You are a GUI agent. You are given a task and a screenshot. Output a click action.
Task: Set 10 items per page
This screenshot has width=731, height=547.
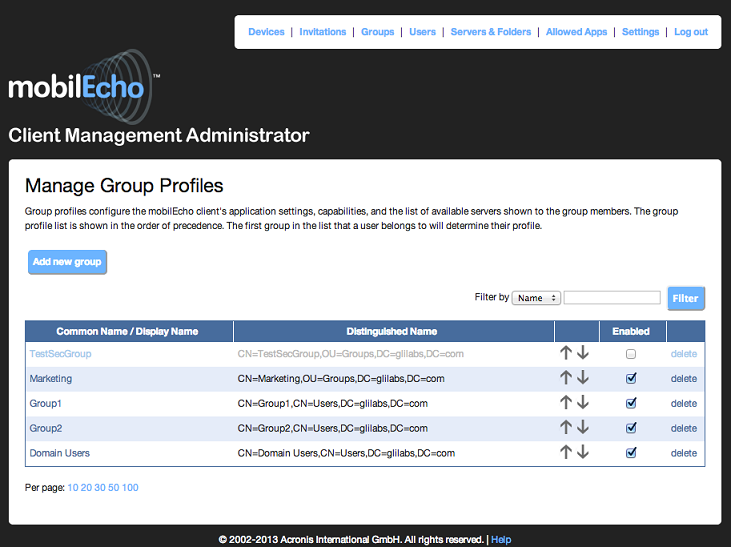click(73, 487)
